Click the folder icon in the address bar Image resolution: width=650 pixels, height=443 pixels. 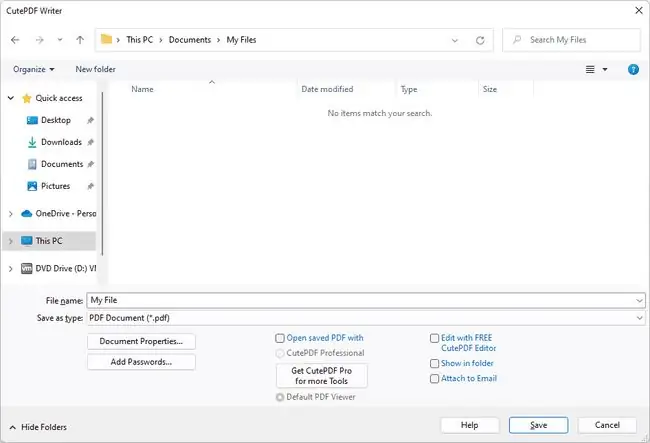click(x=107, y=39)
